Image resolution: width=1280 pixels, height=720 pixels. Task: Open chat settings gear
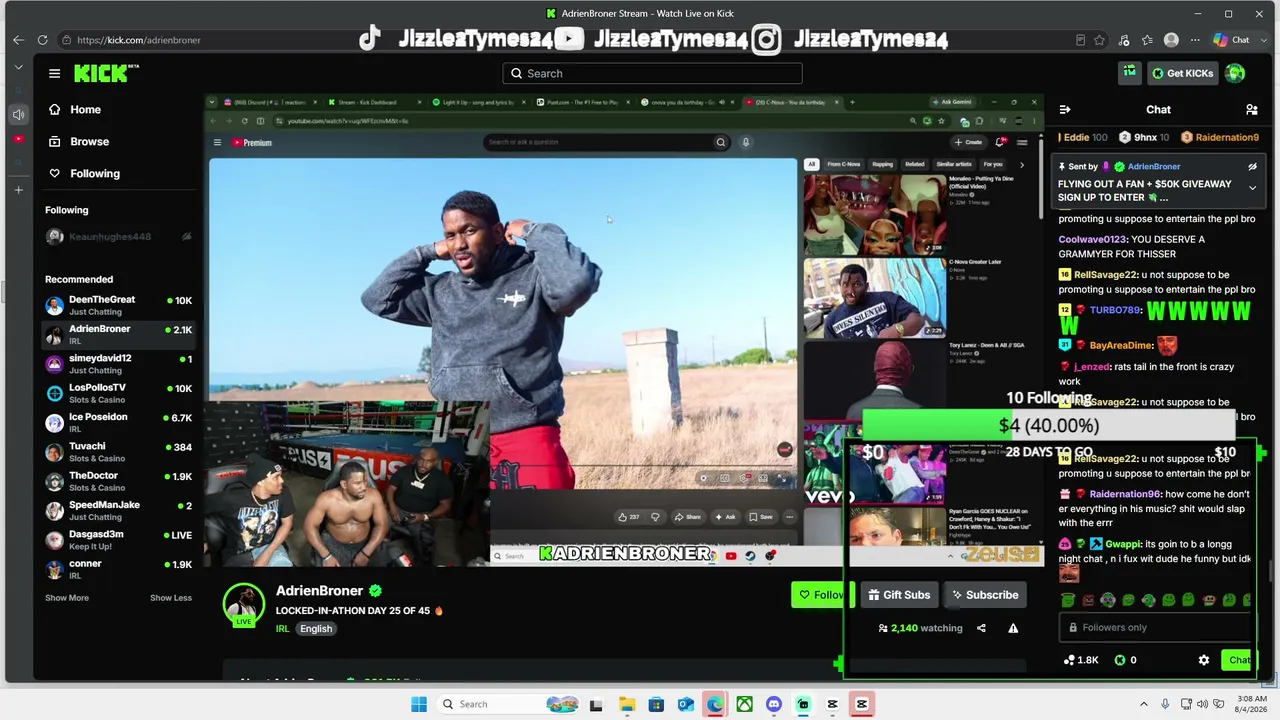(x=1204, y=660)
